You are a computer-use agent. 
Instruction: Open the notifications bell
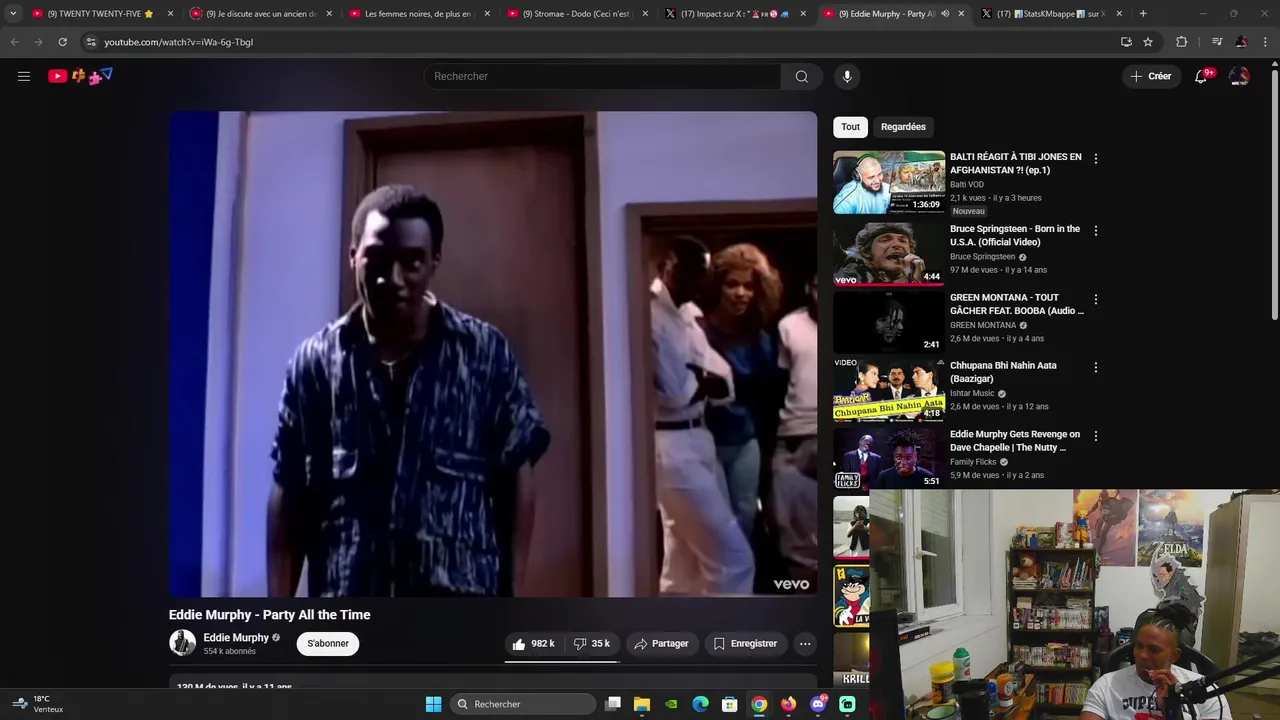tap(1202, 76)
